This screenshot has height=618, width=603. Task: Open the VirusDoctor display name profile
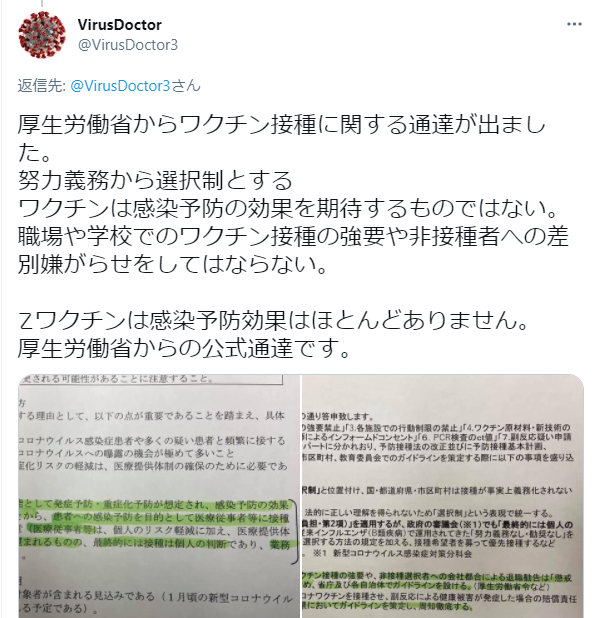119,25
